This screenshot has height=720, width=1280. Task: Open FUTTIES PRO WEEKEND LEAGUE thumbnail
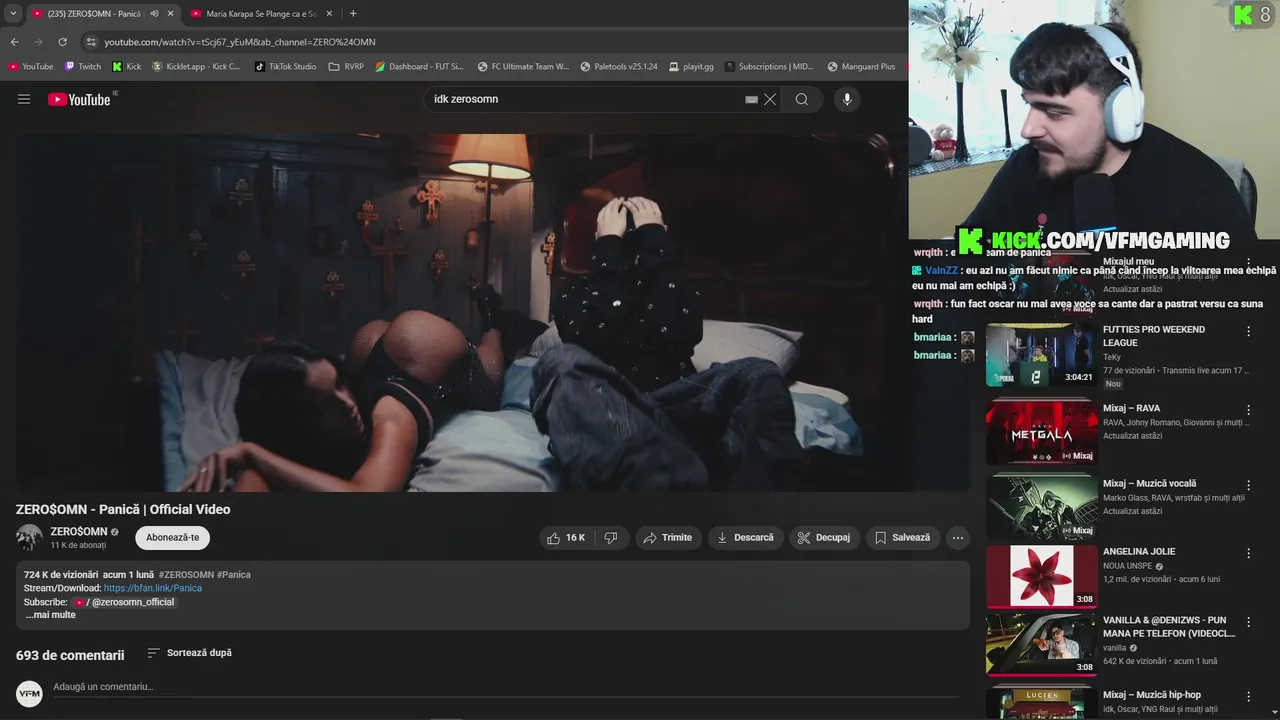coord(1041,354)
